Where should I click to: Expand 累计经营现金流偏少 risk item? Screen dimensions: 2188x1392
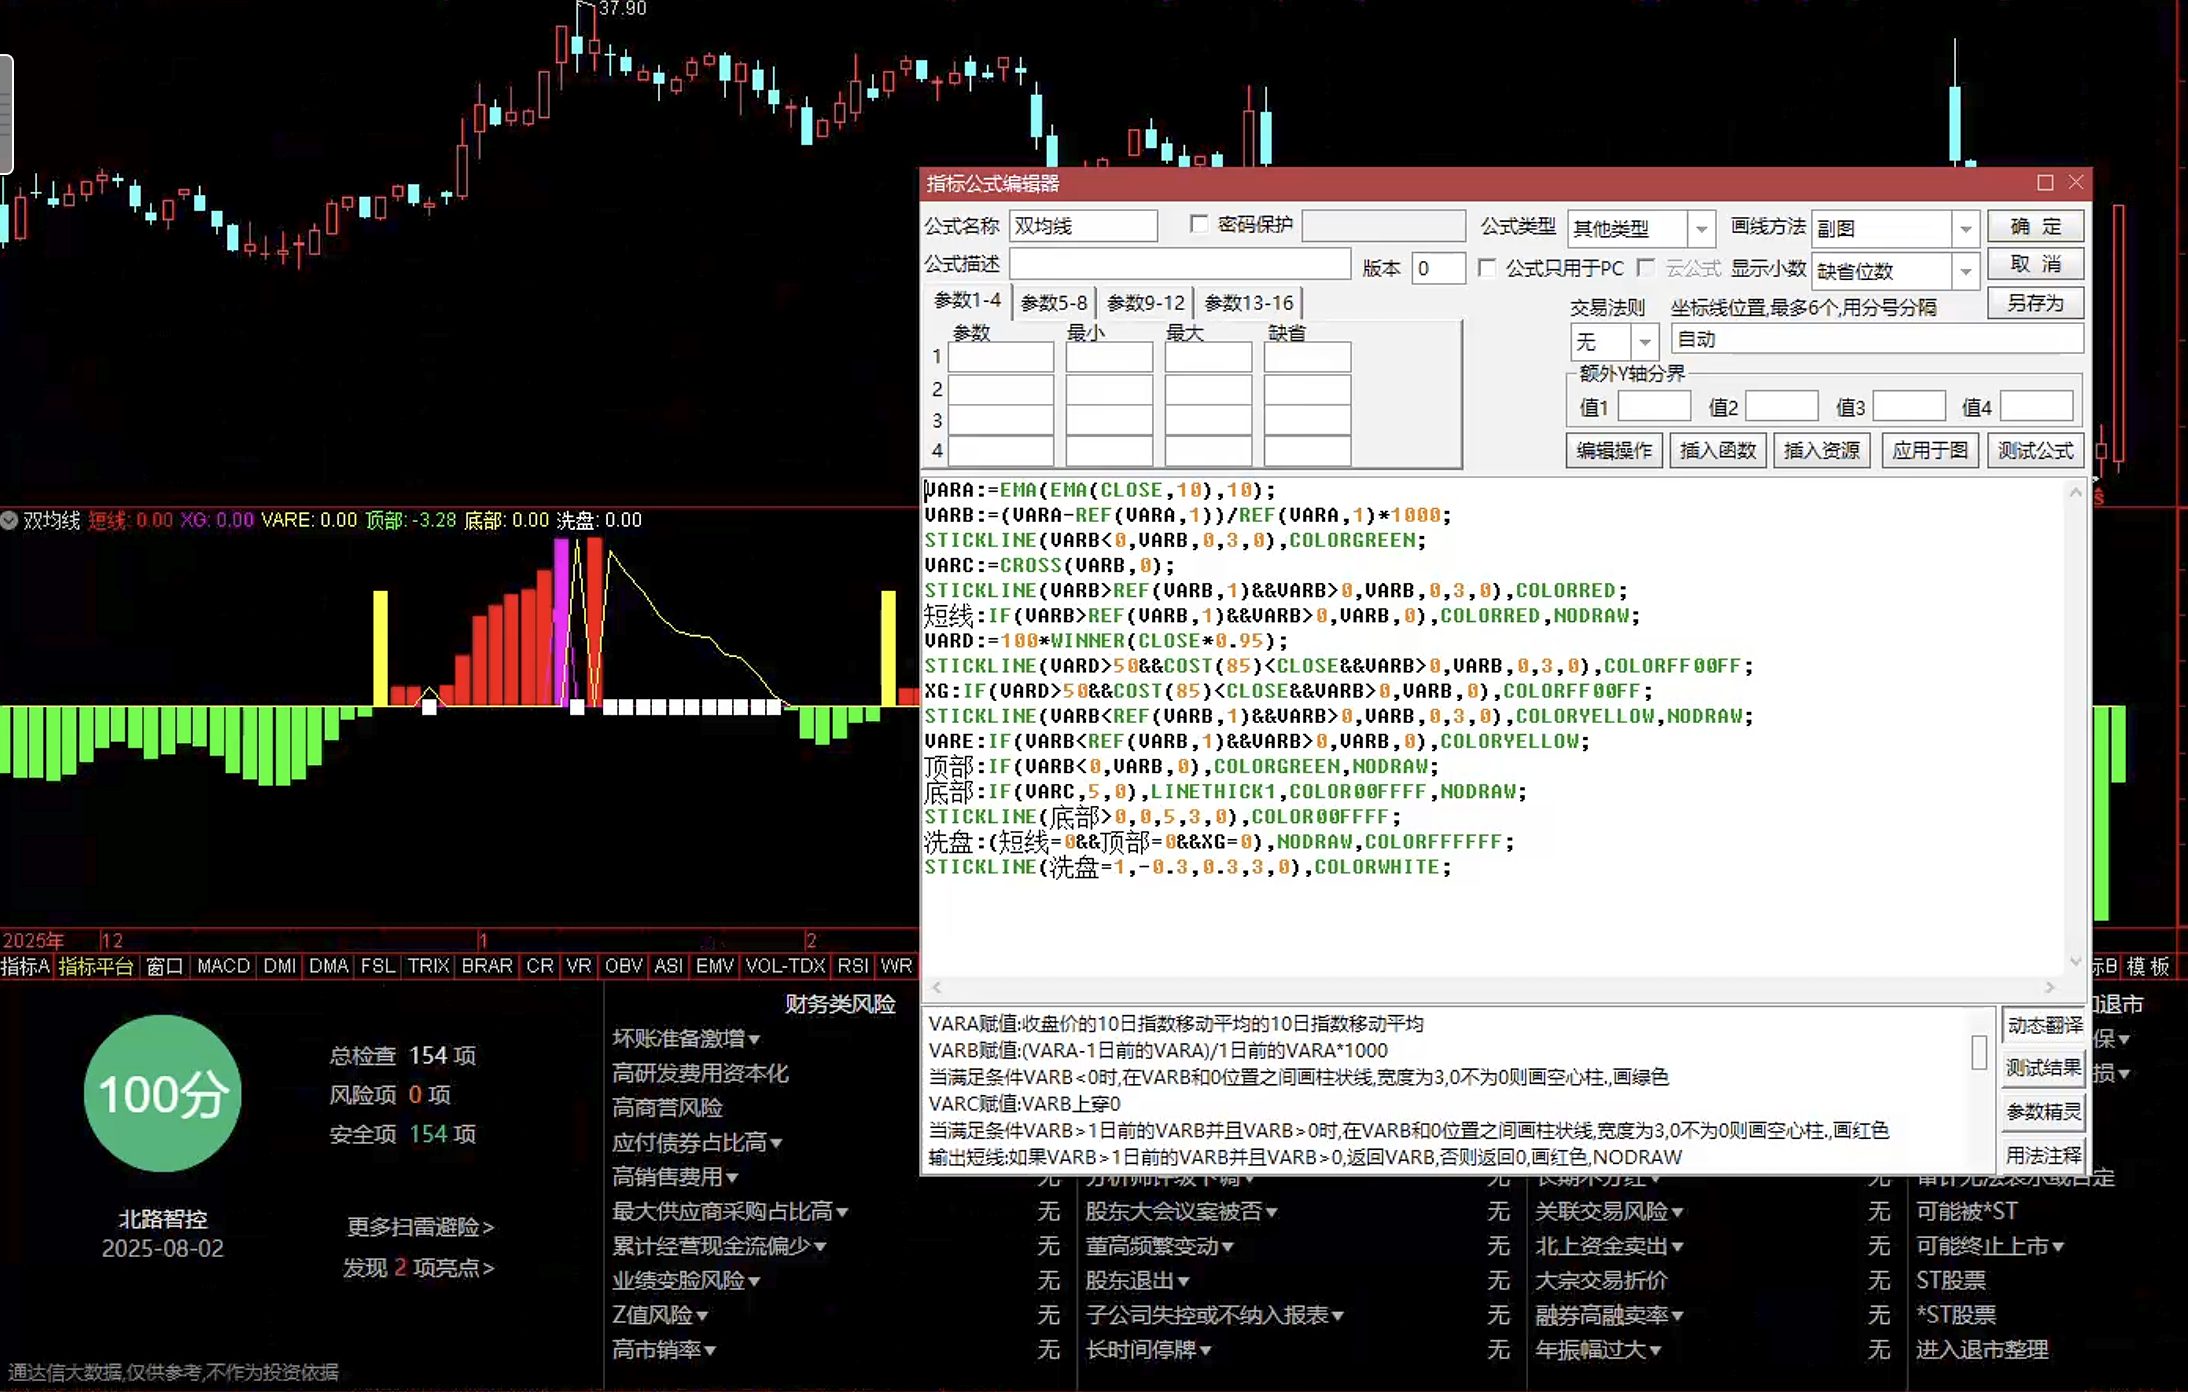[x=719, y=1246]
